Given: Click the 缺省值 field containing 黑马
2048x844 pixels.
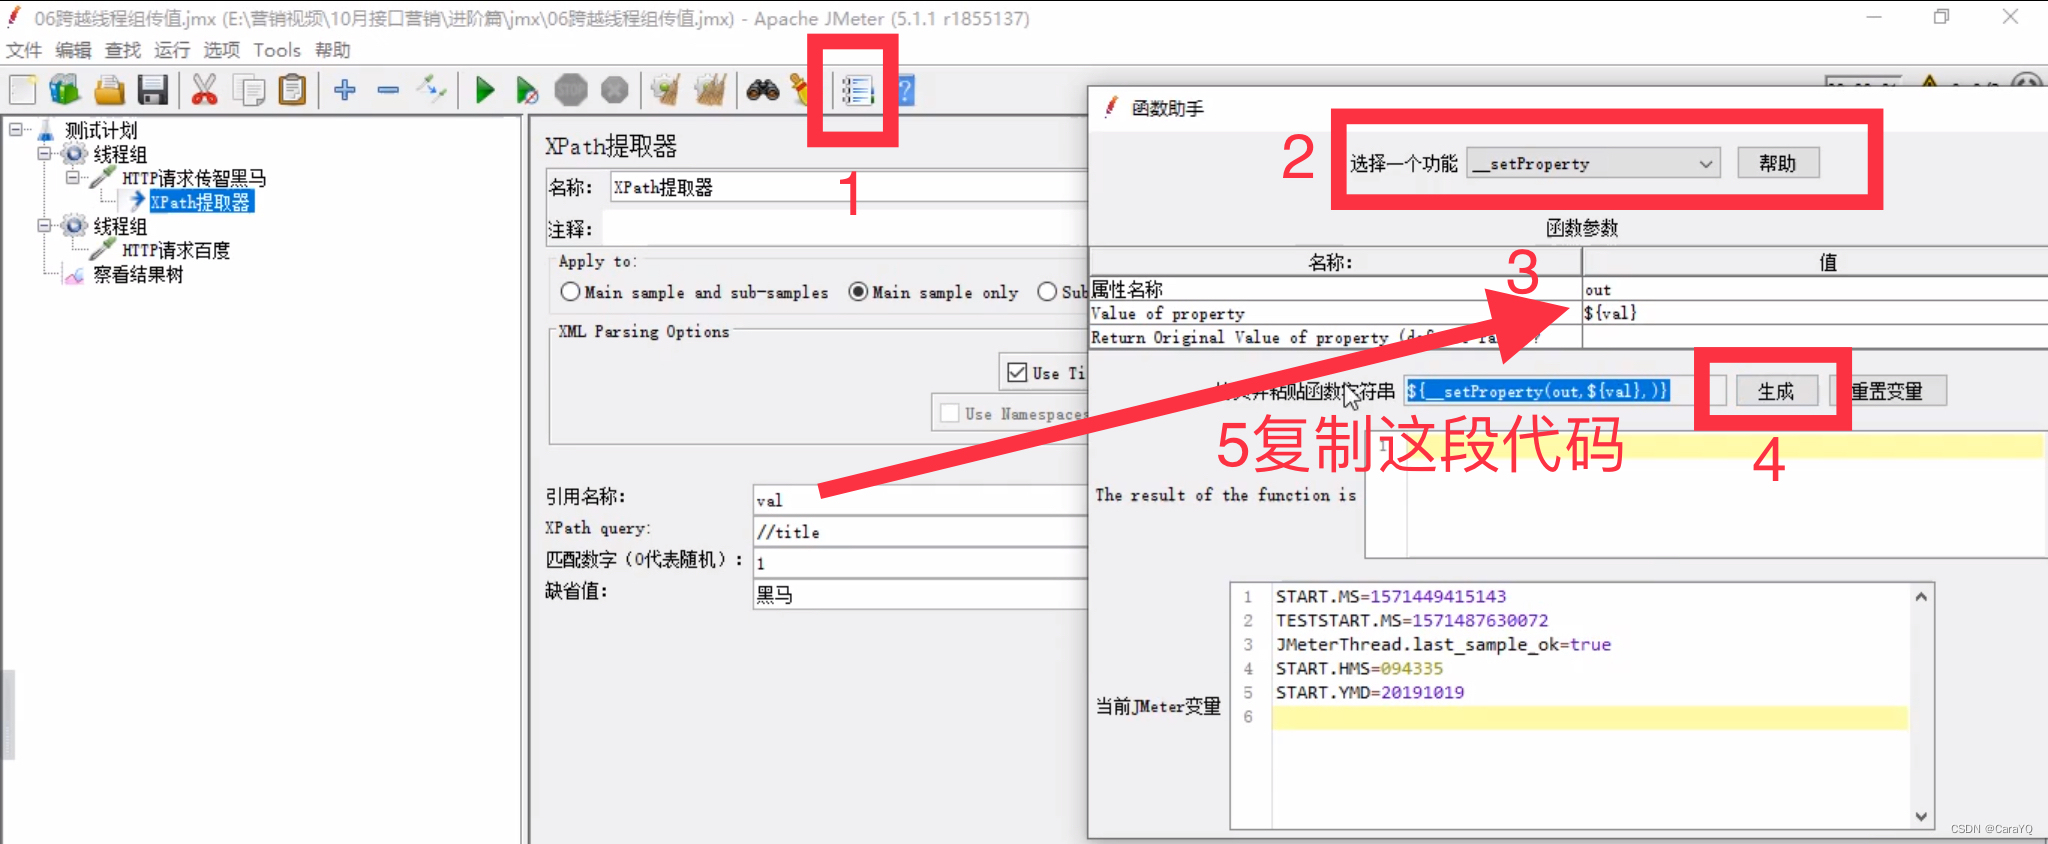Looking at the screenshot, I should (920, 594).
